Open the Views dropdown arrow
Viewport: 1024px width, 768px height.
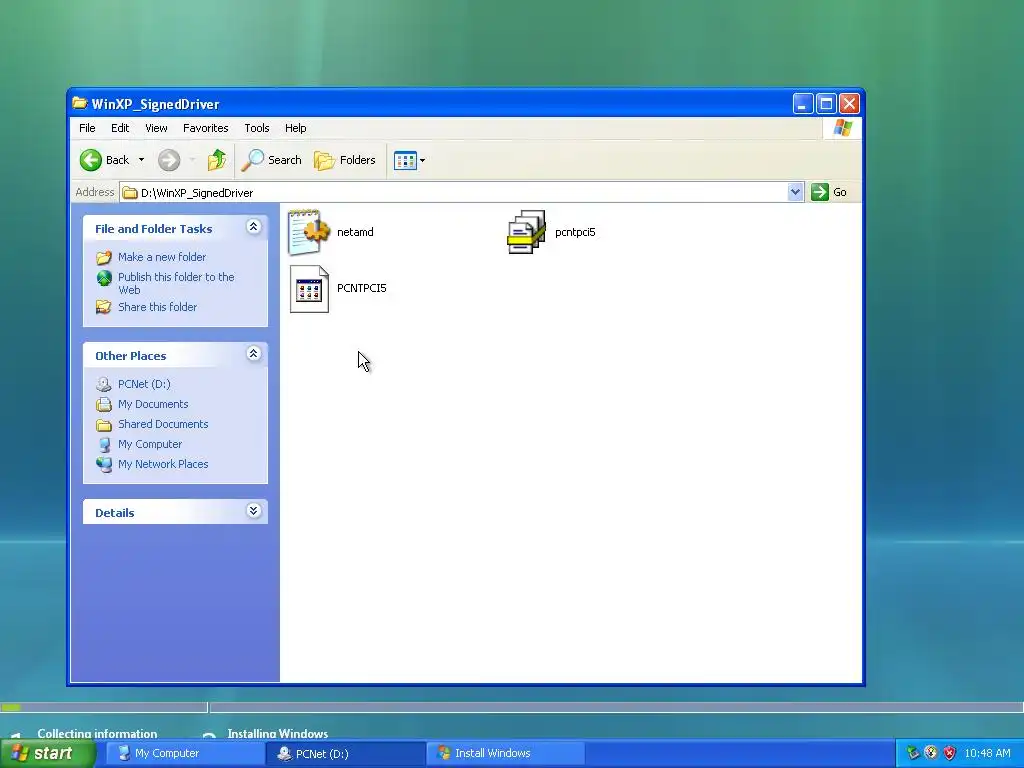tap(423, 160)
